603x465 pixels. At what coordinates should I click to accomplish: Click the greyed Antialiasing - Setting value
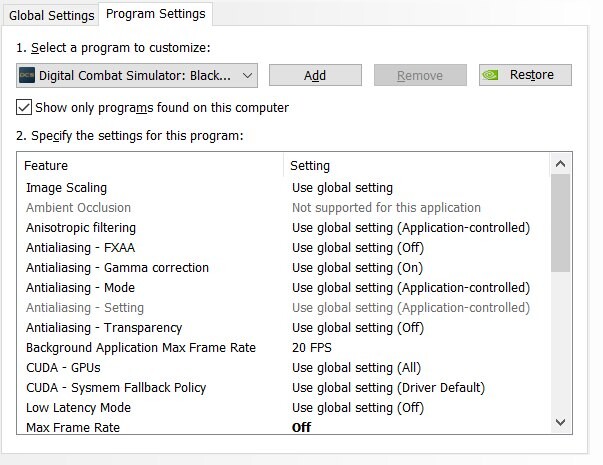(x=411, y=308)
